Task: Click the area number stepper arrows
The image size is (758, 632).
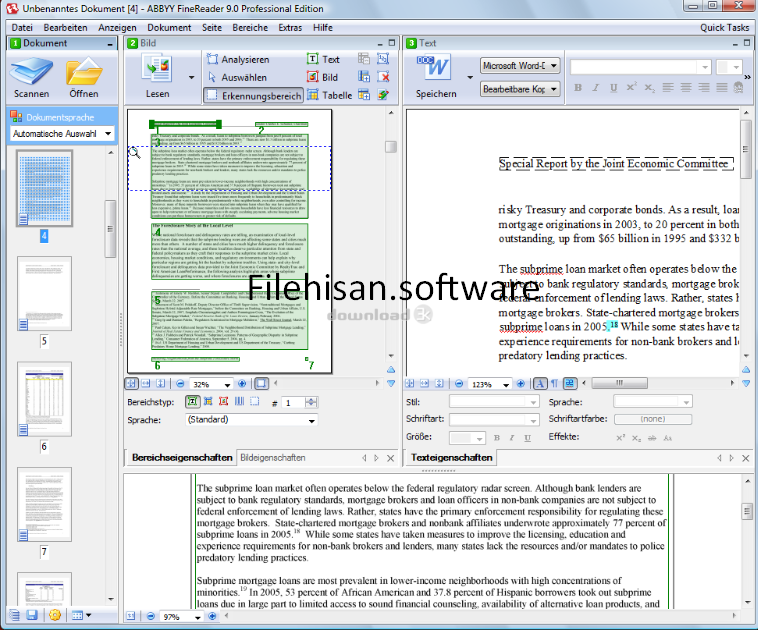Action: [311, 402]
